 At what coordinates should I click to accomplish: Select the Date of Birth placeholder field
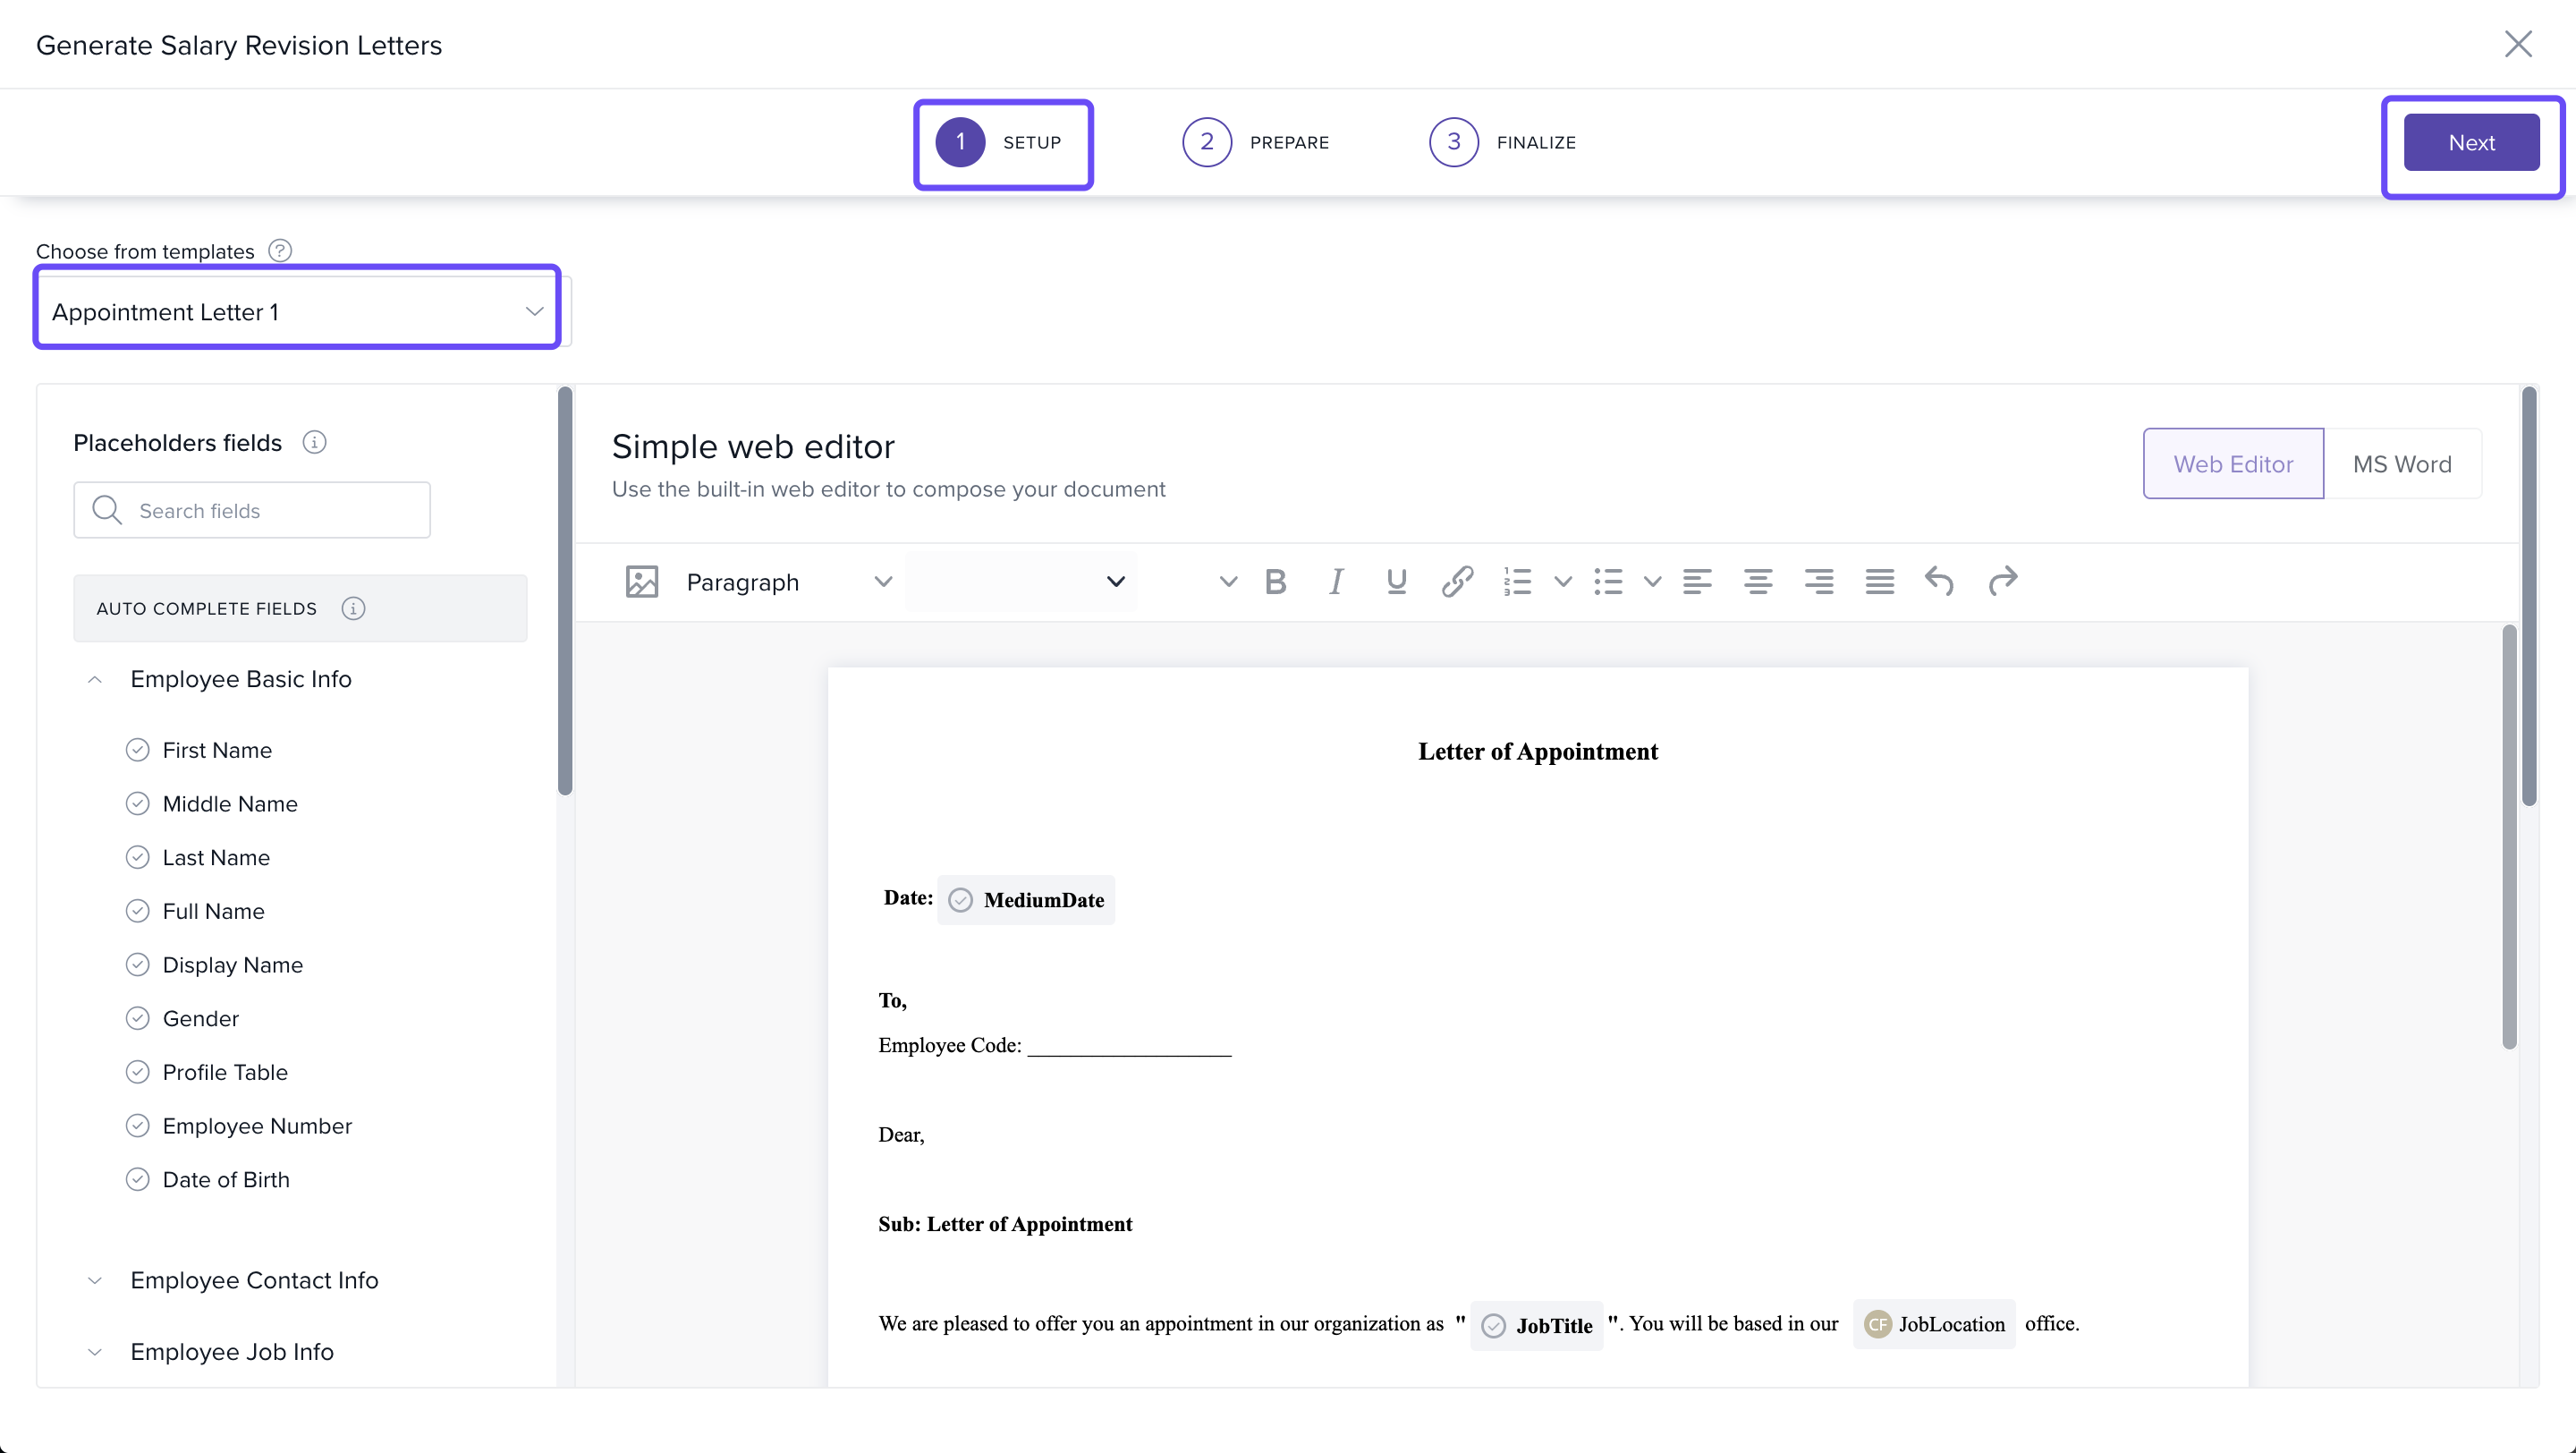tap(226, 1180)
